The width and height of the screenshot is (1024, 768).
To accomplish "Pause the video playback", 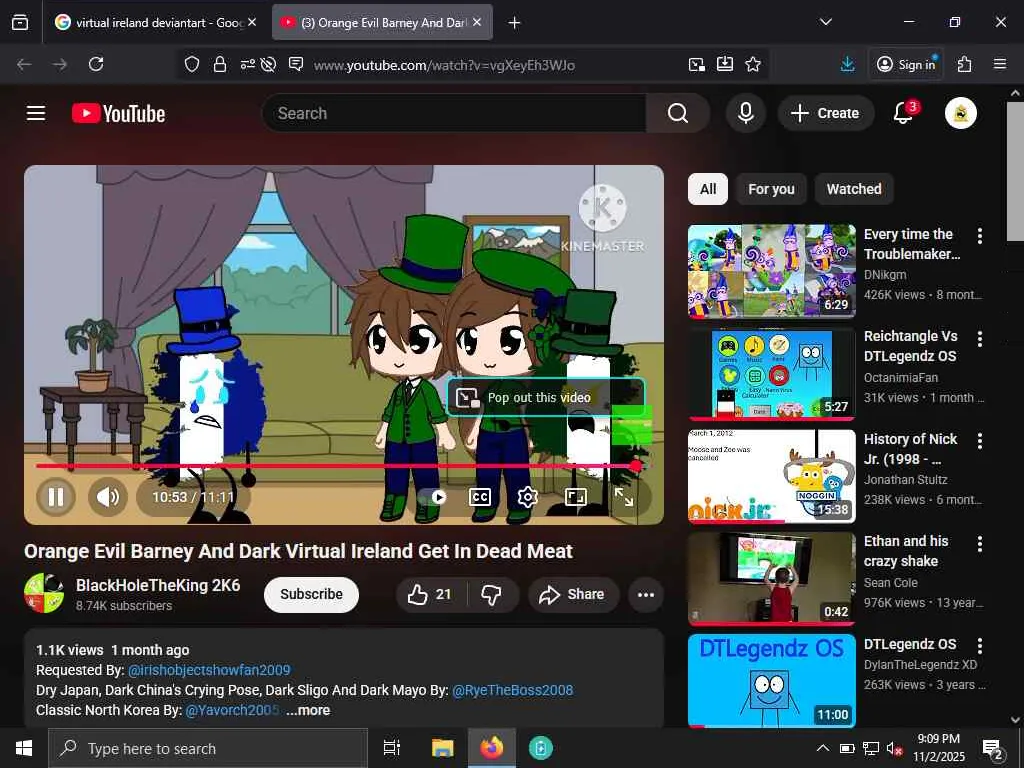I will [56, 498].
